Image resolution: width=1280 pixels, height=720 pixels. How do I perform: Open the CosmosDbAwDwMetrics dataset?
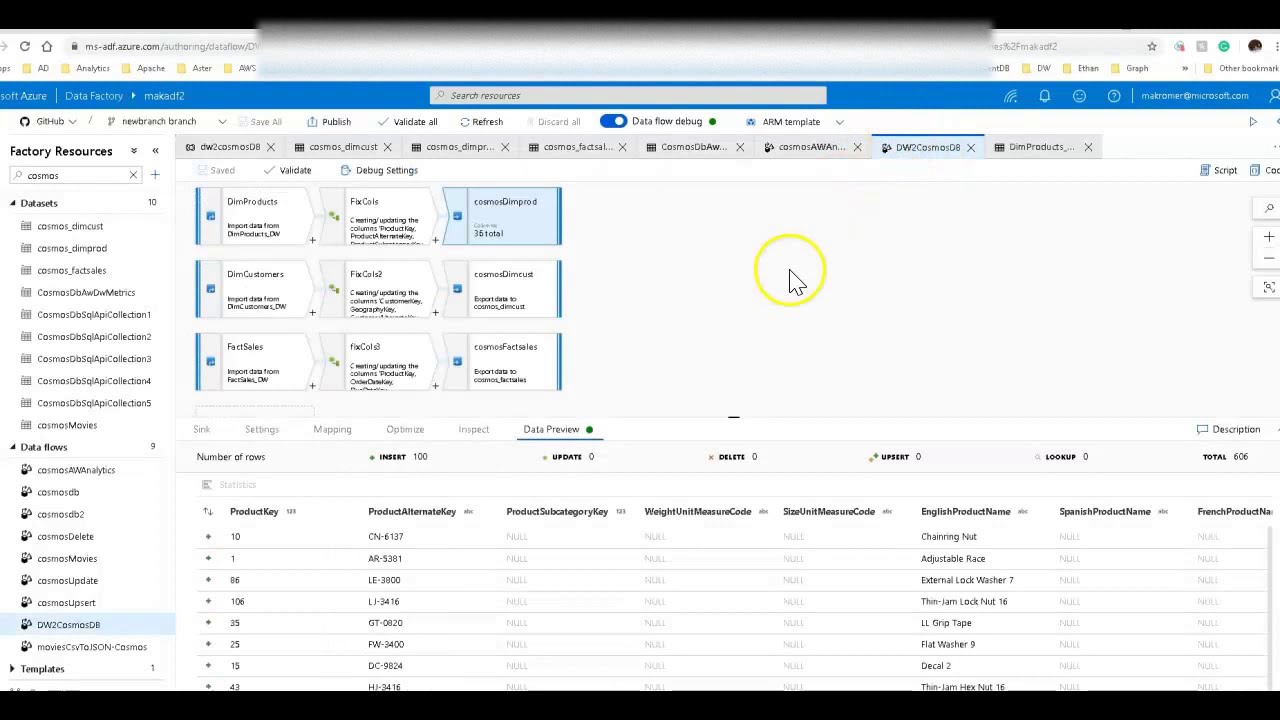point(86,292)
